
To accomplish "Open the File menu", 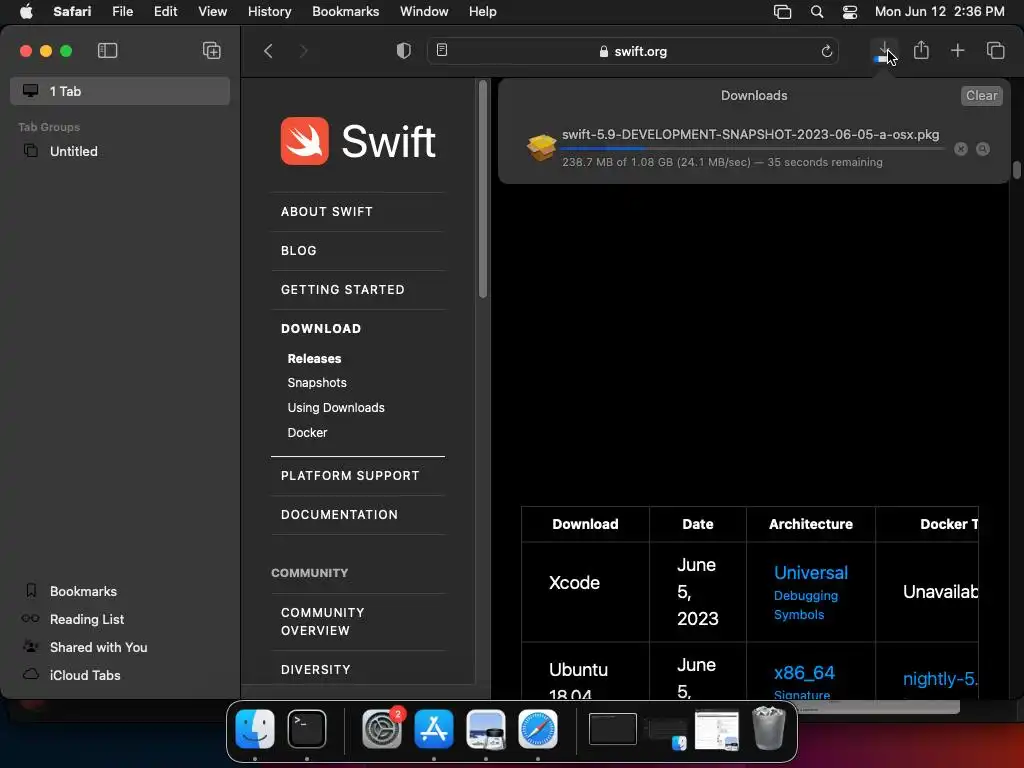I will tap(122, 12).
